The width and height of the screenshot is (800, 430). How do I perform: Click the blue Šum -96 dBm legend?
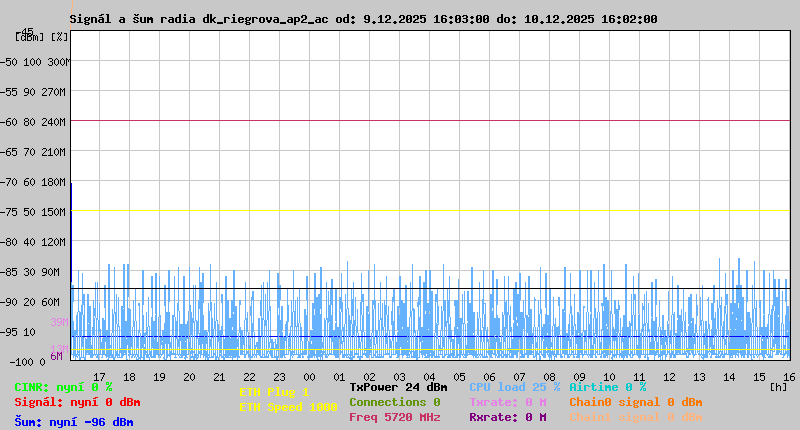coord(74,422)
